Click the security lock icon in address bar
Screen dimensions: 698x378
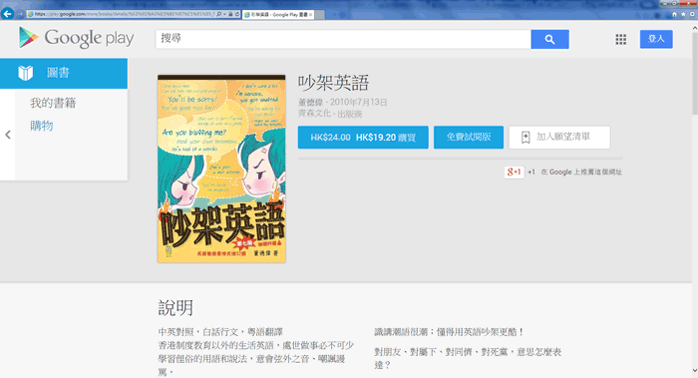click(231, 14)
